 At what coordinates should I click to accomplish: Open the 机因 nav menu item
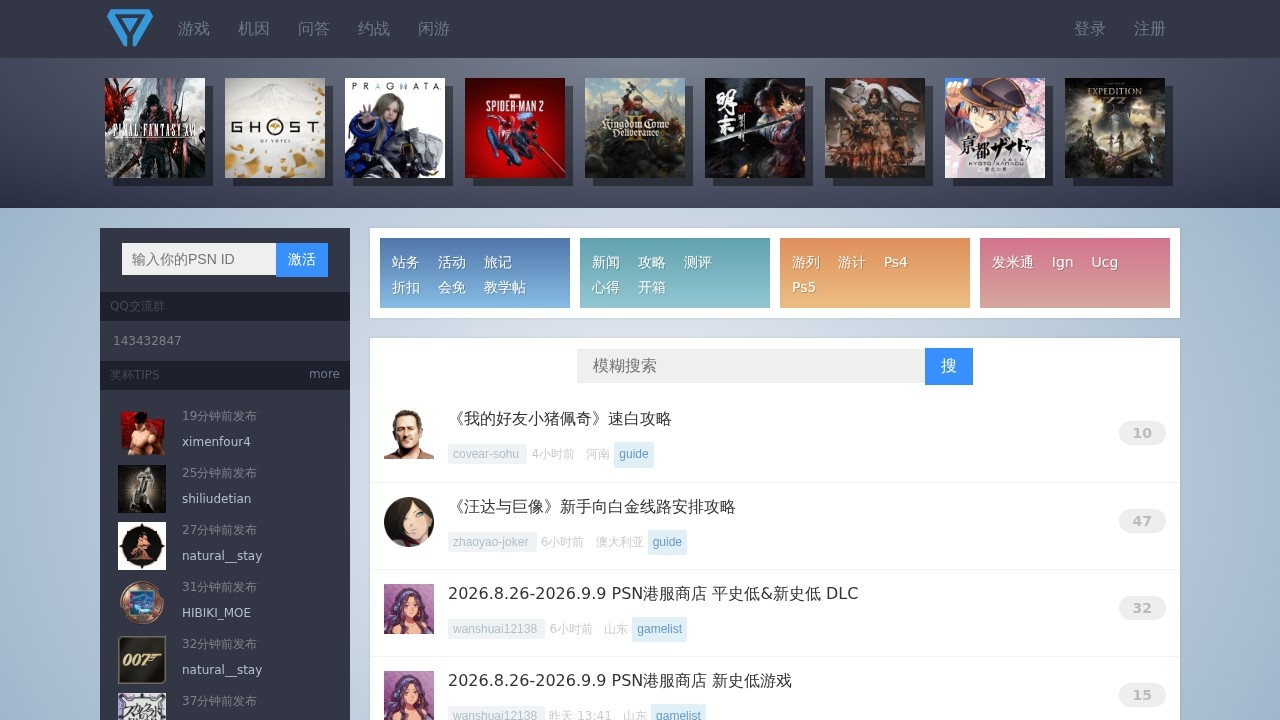(254, 29)
